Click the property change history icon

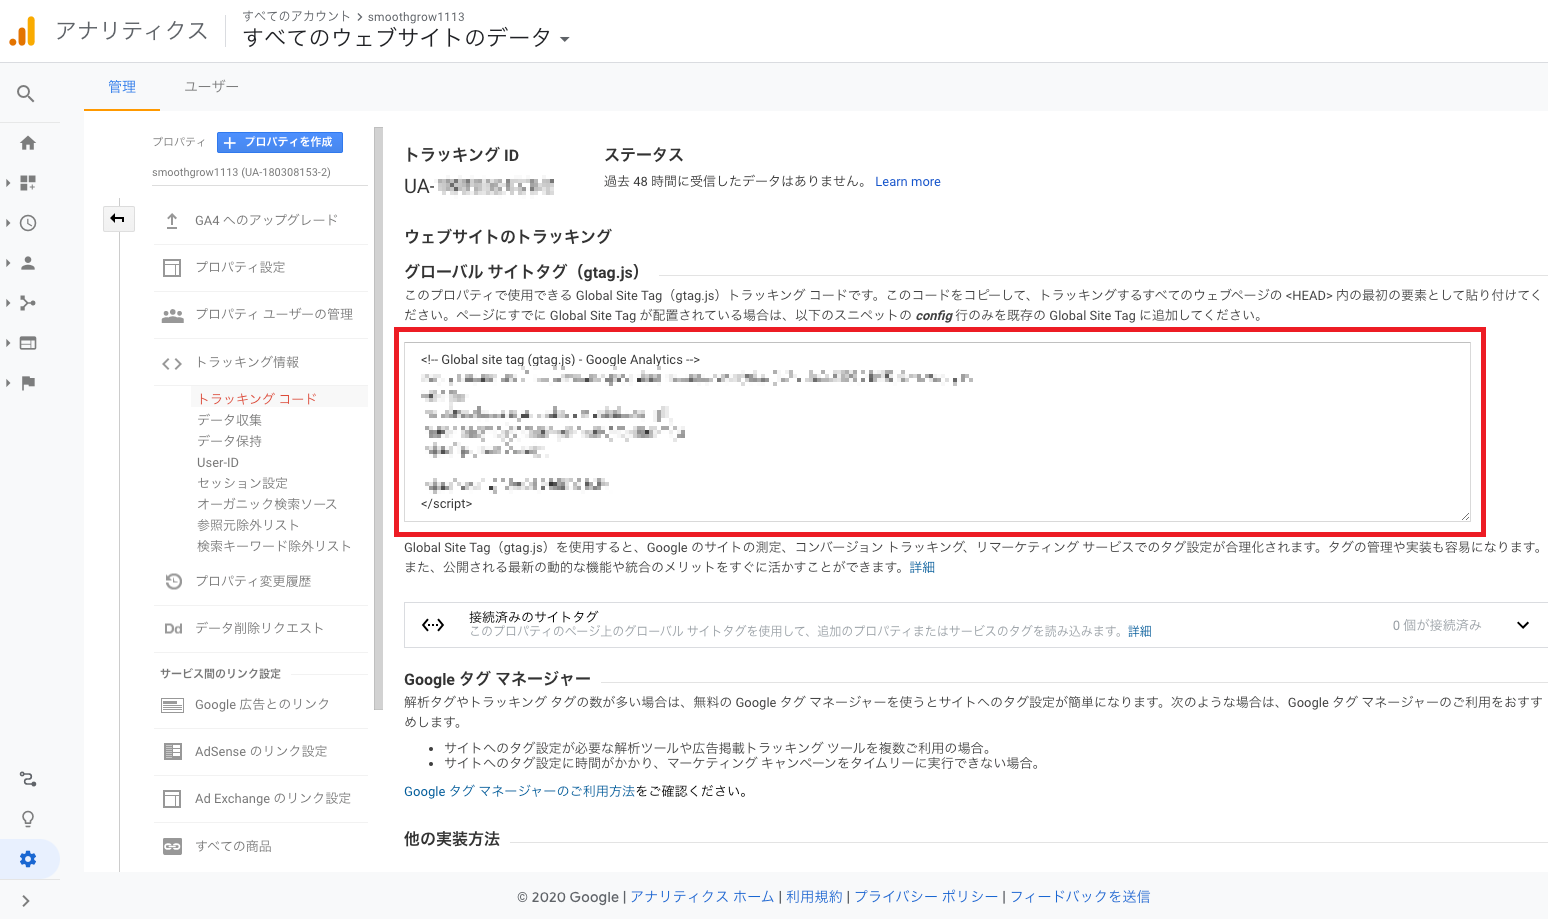173,581
